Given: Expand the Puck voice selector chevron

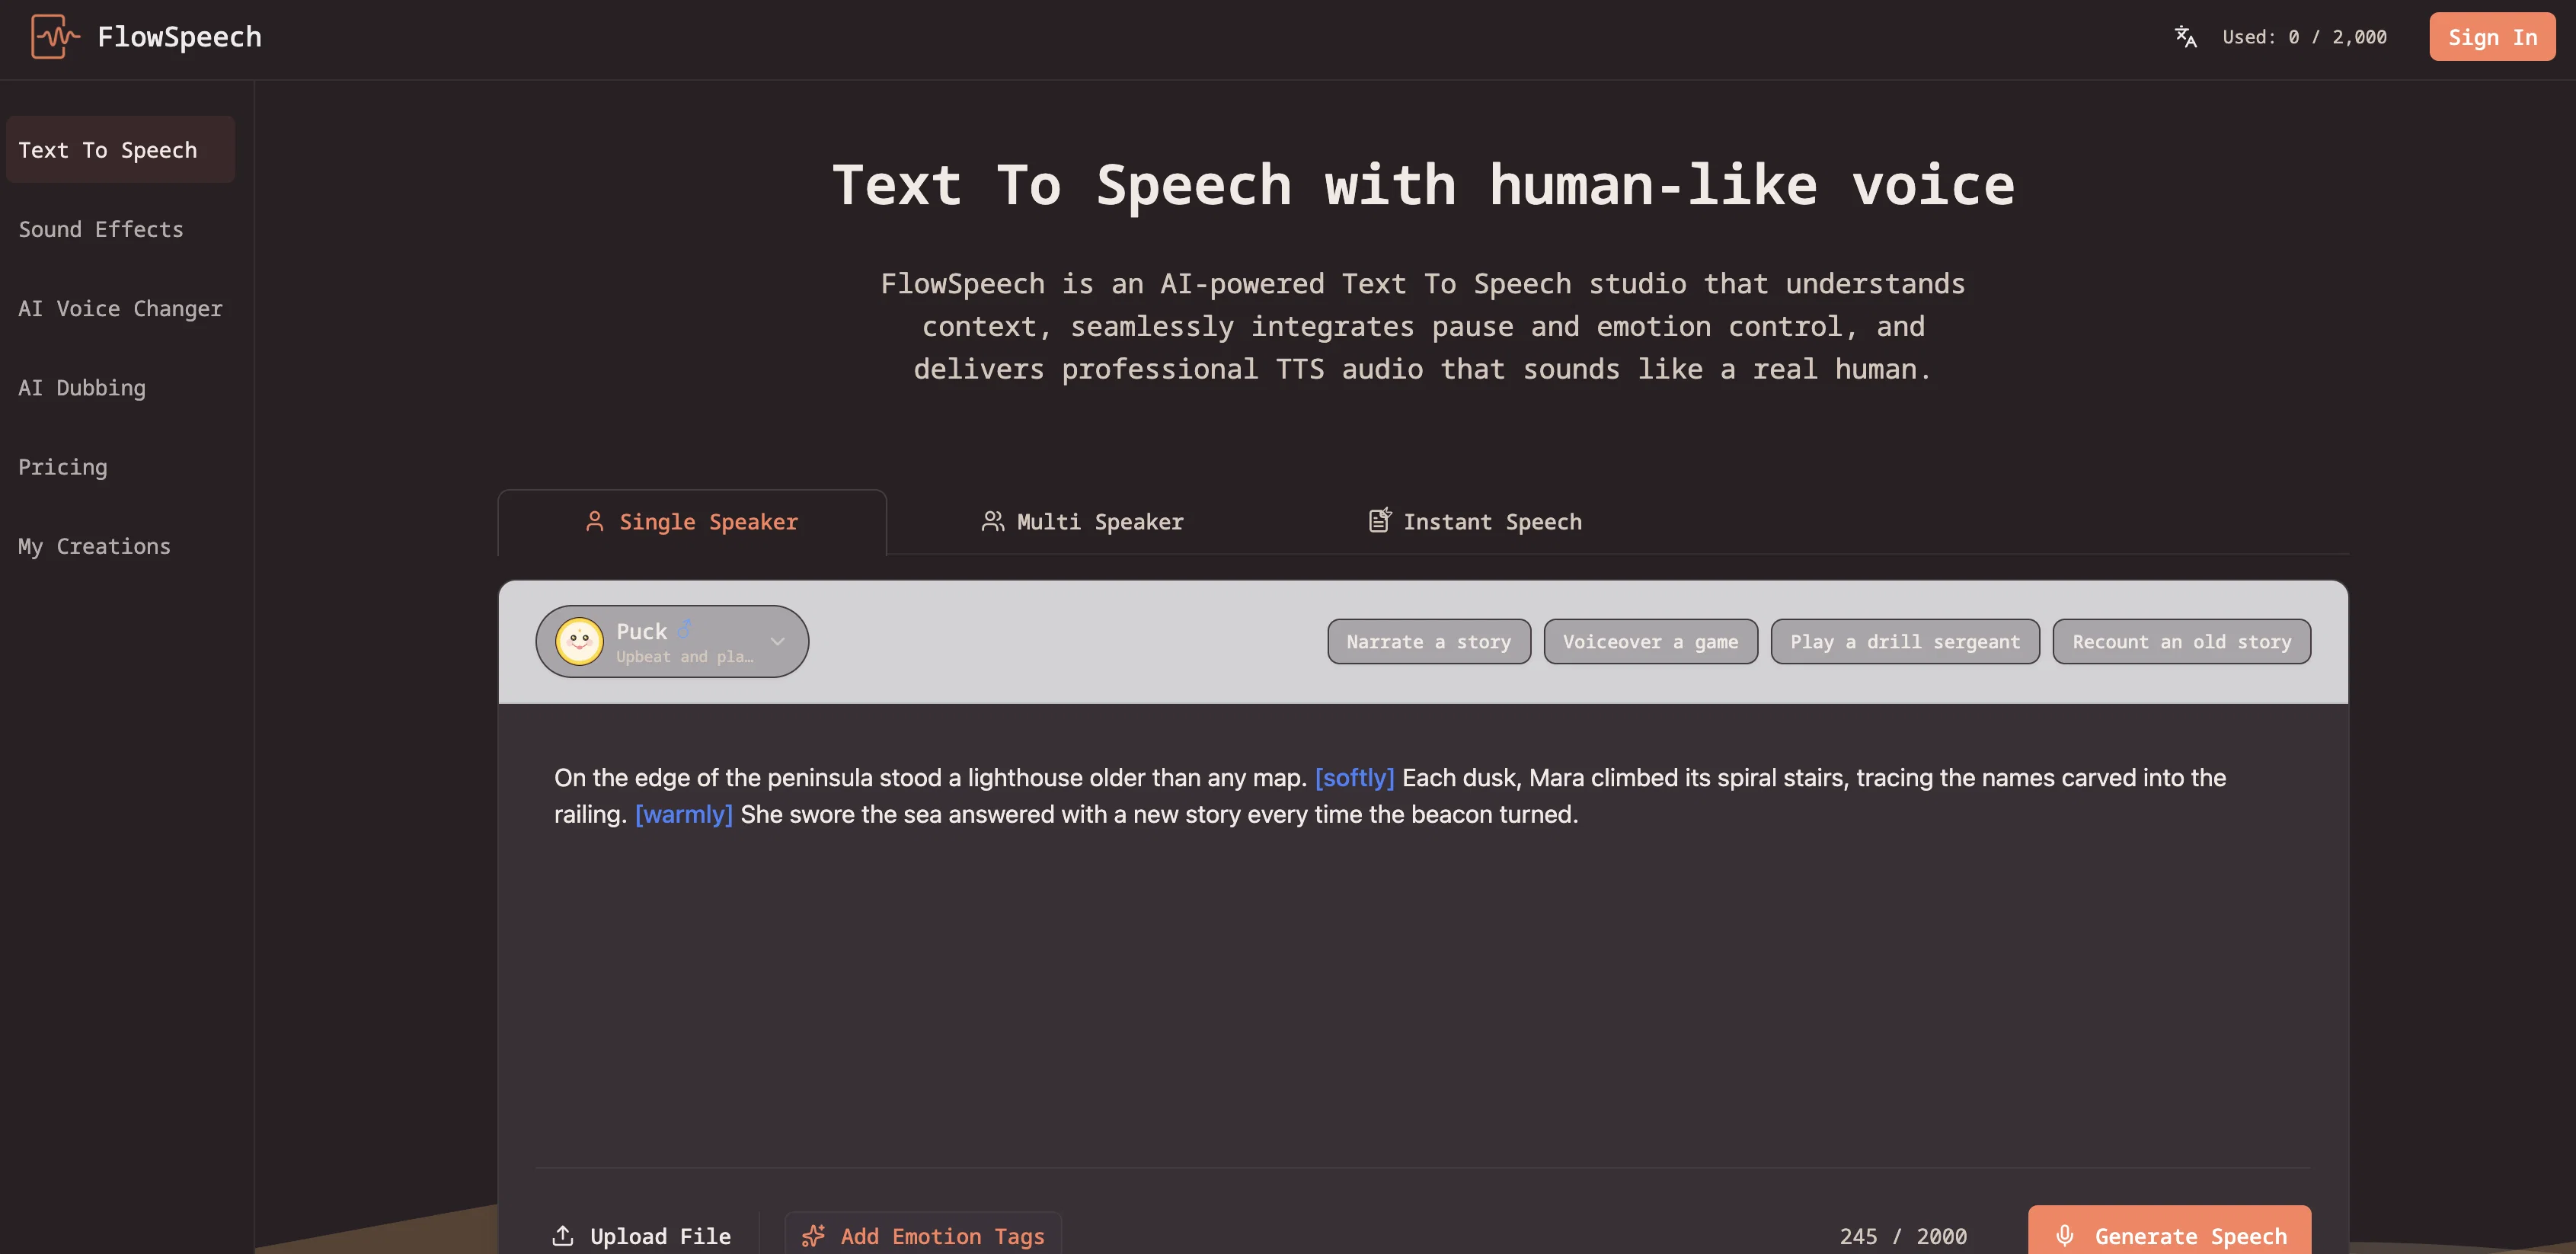Looking at the screenshot, I should 777,641.
